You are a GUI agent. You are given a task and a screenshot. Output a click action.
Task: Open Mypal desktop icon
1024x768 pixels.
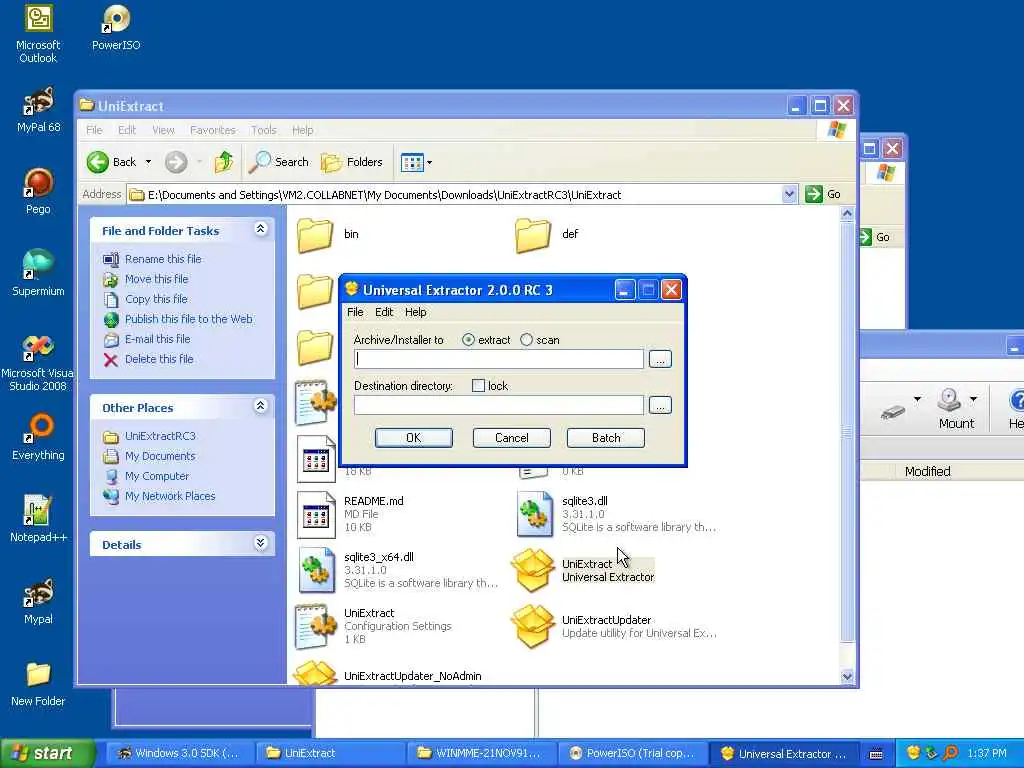coord(38,601)
